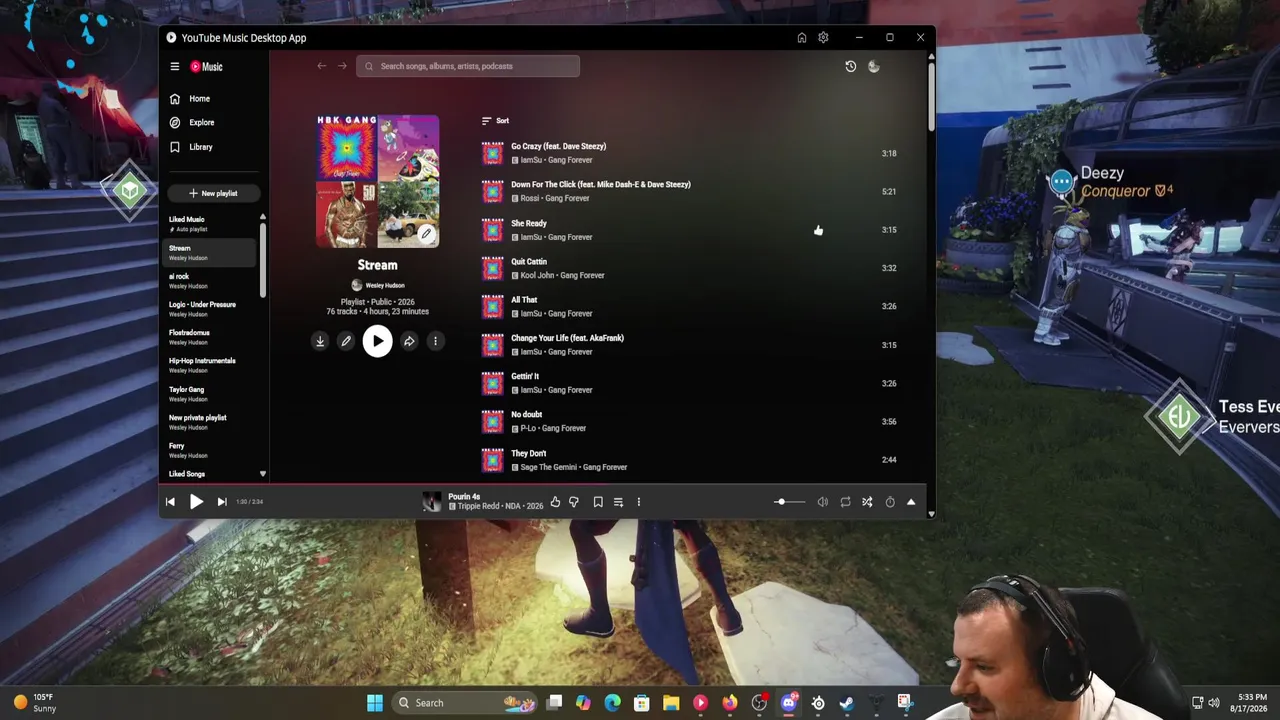Focus the search songs field
The width and height of the screenshot is (1280, 720).
coord(468,66)
